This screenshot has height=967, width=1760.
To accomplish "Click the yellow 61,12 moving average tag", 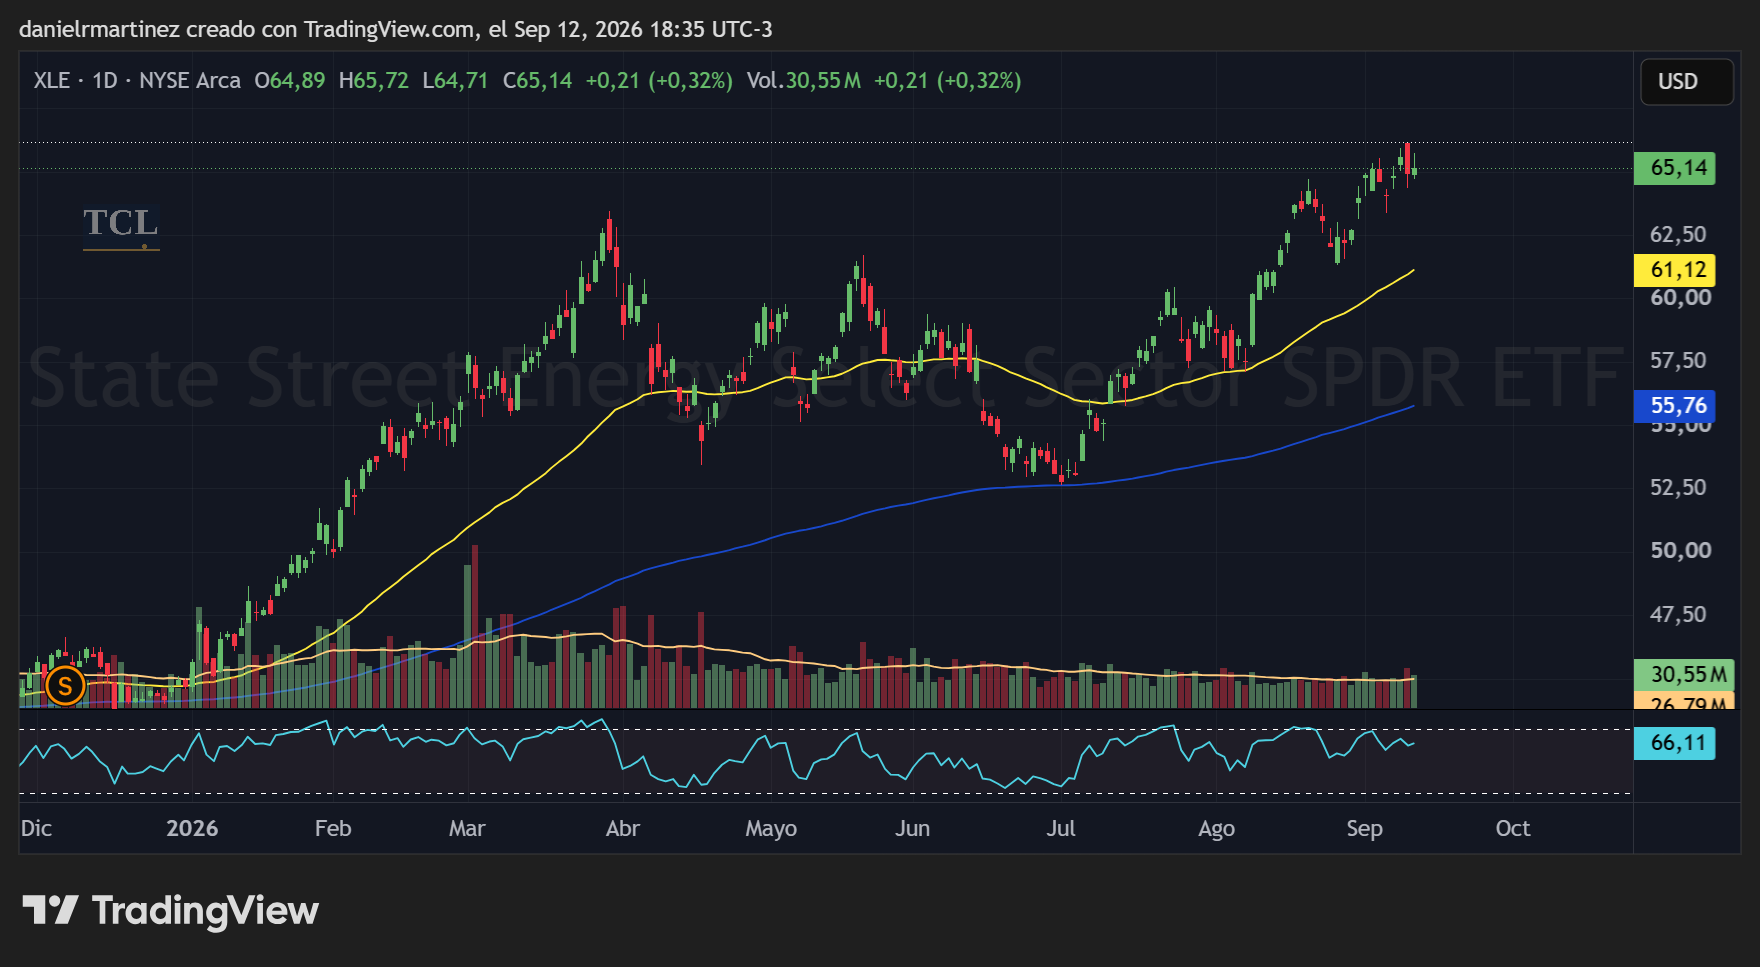I will pos(1675,270).
